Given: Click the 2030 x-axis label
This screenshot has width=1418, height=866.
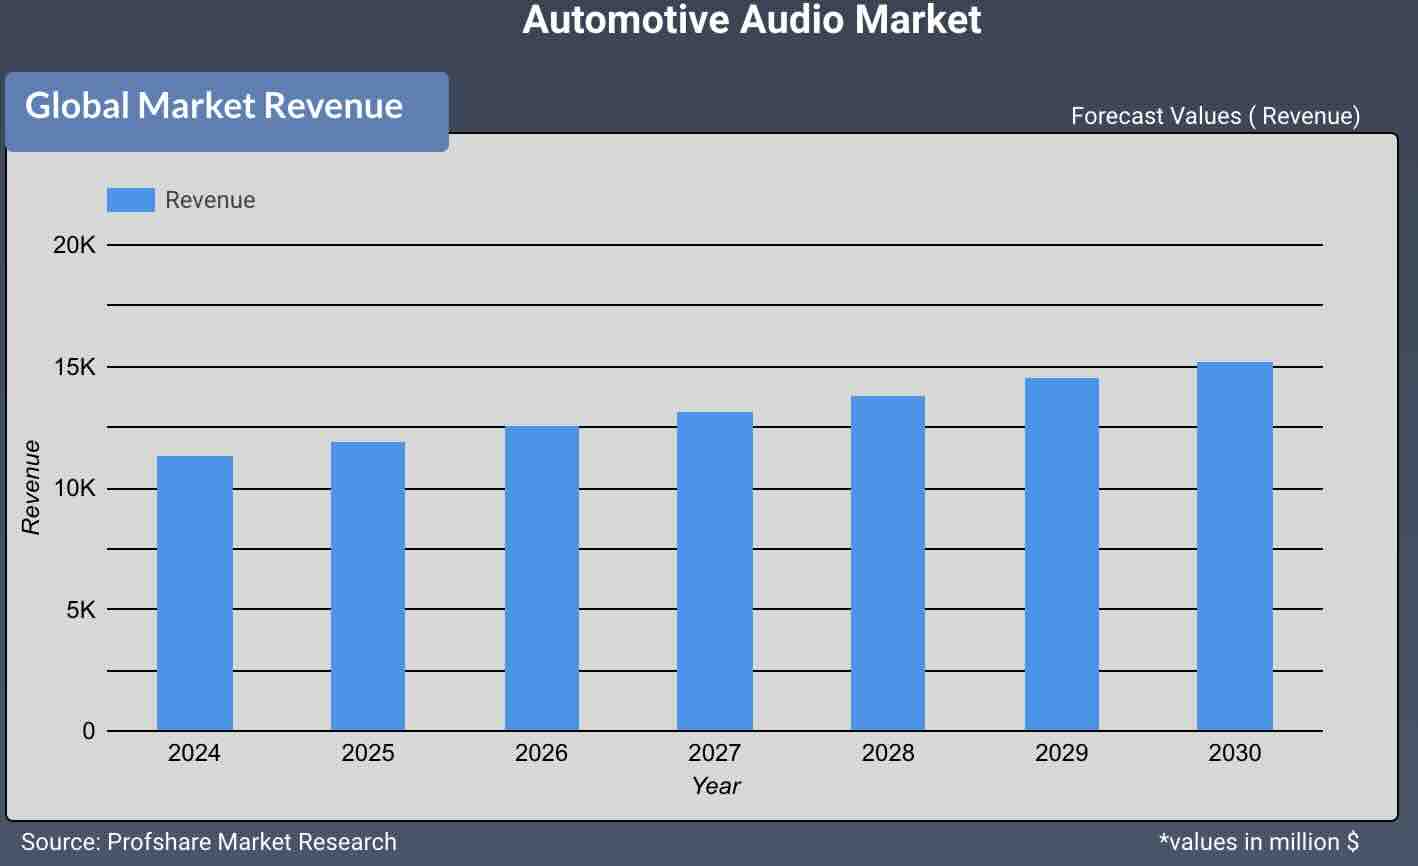Looking at the screenshot, I should [x=1235, y=753].
